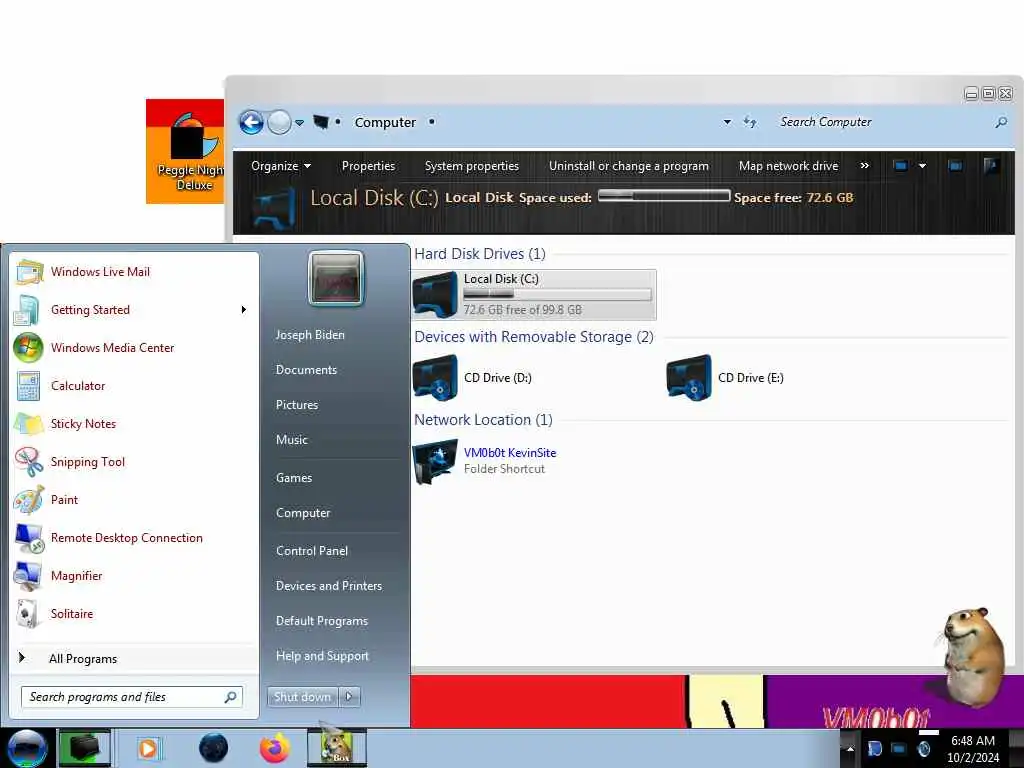1024x768 pixels.
Task: Click the Back arrow in Explorer
Action: pos(251,122)
